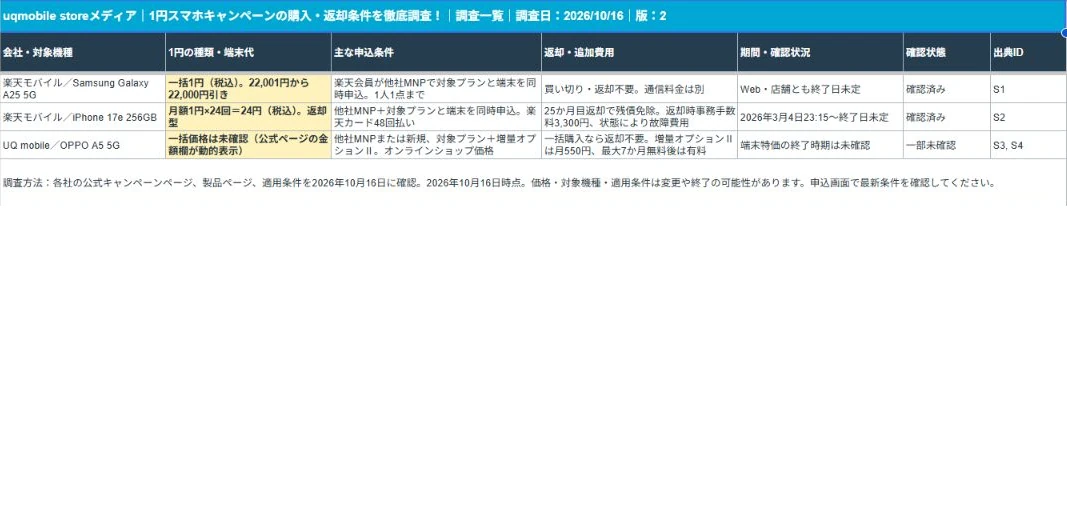Image resolution: width=1067 pixels, height=508 pixels.
Task: Select the 確認状態 column header
Action: 947,52
